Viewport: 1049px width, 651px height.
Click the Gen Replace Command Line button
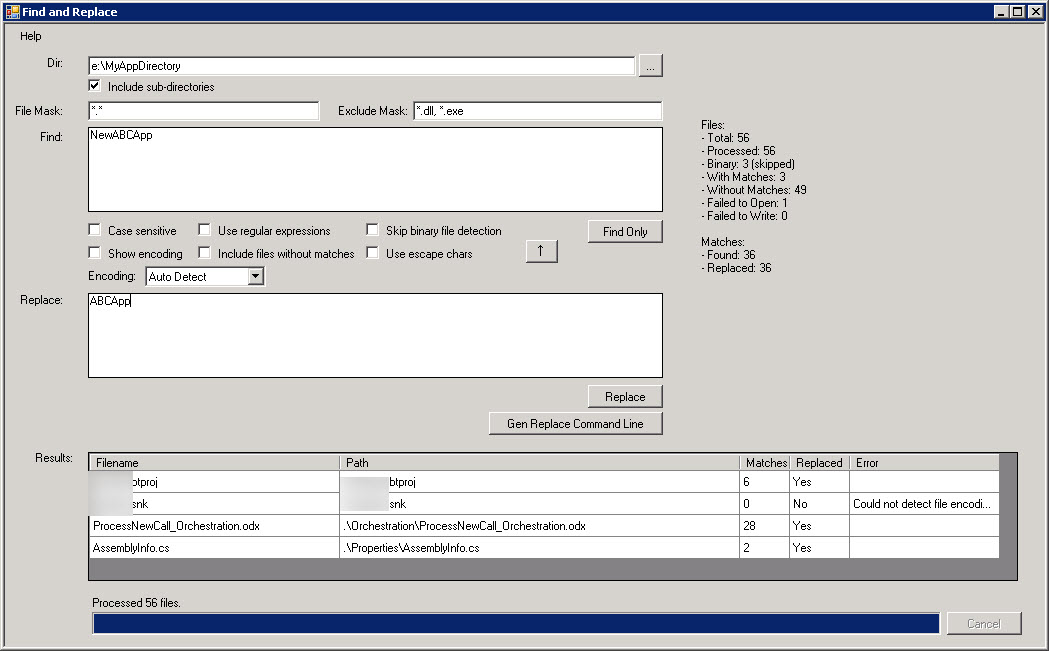click(575, 423)
